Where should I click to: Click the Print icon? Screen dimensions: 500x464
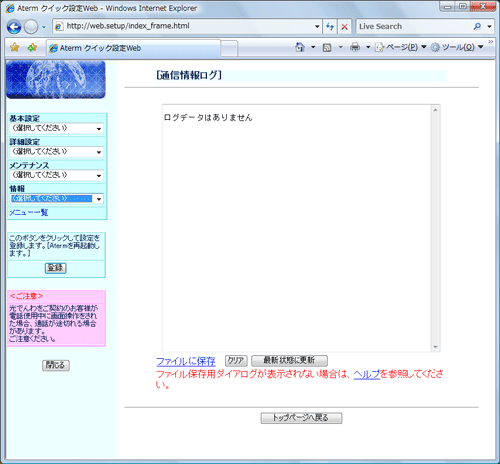tap(355, 47)
